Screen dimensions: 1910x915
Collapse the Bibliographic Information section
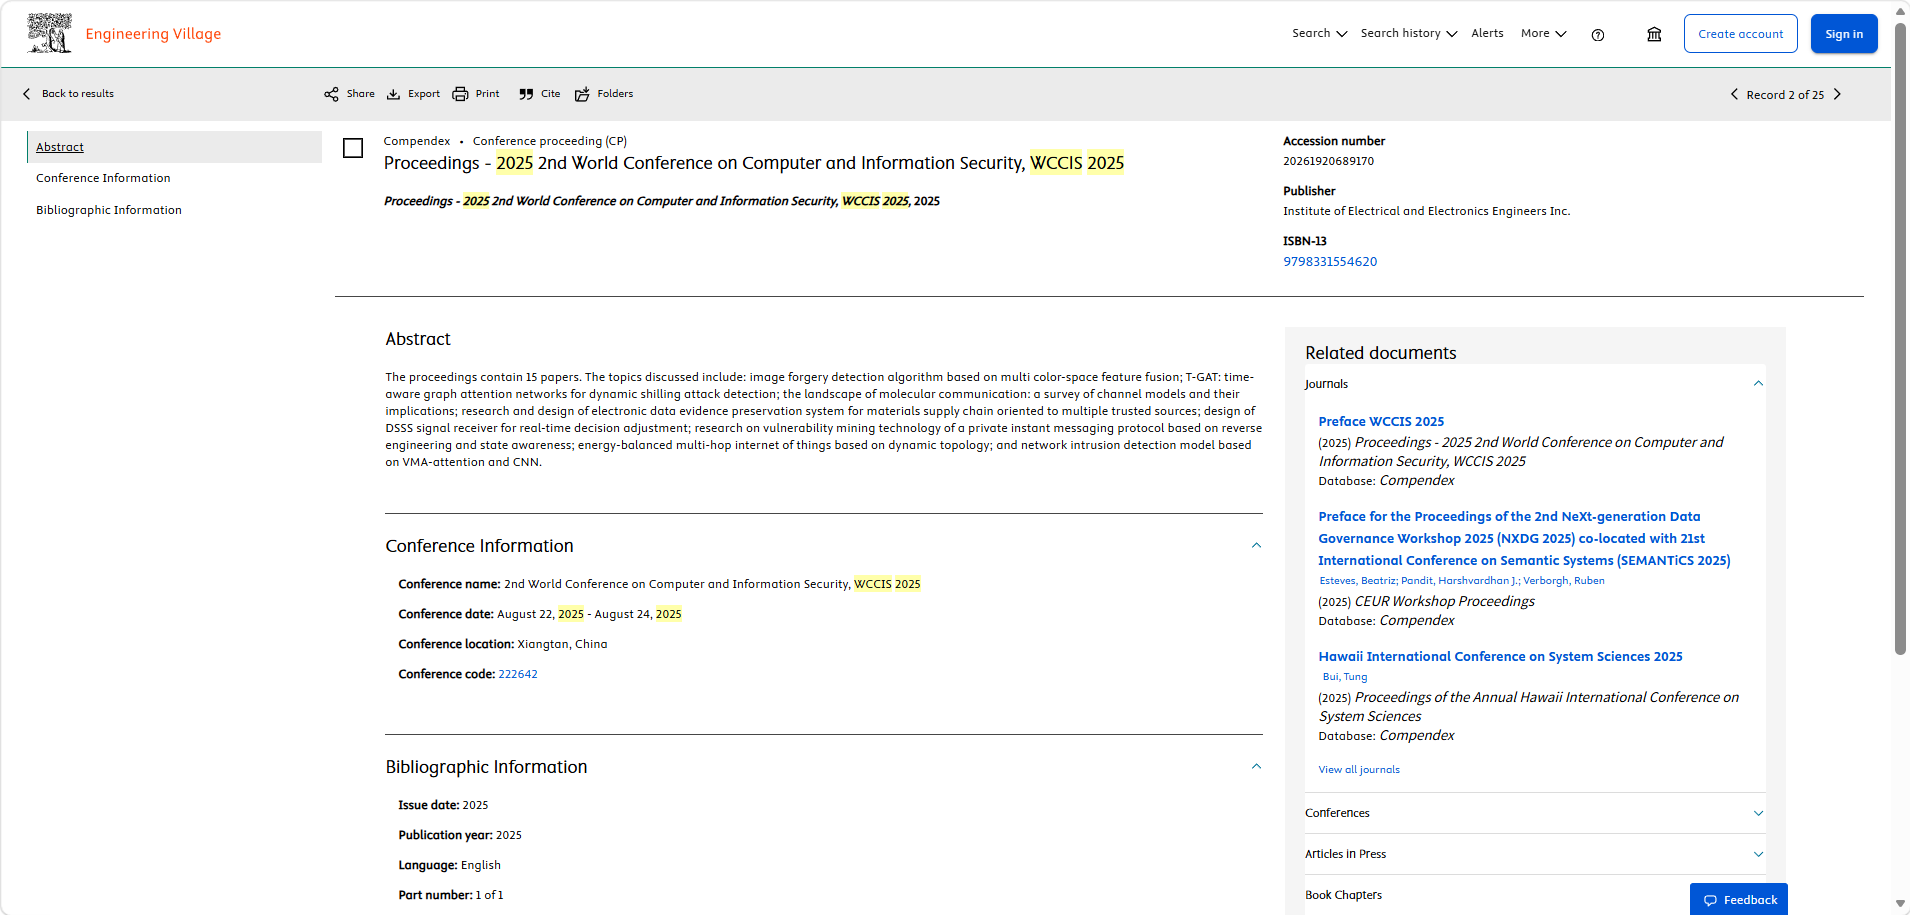click(x=1256, y=767)
